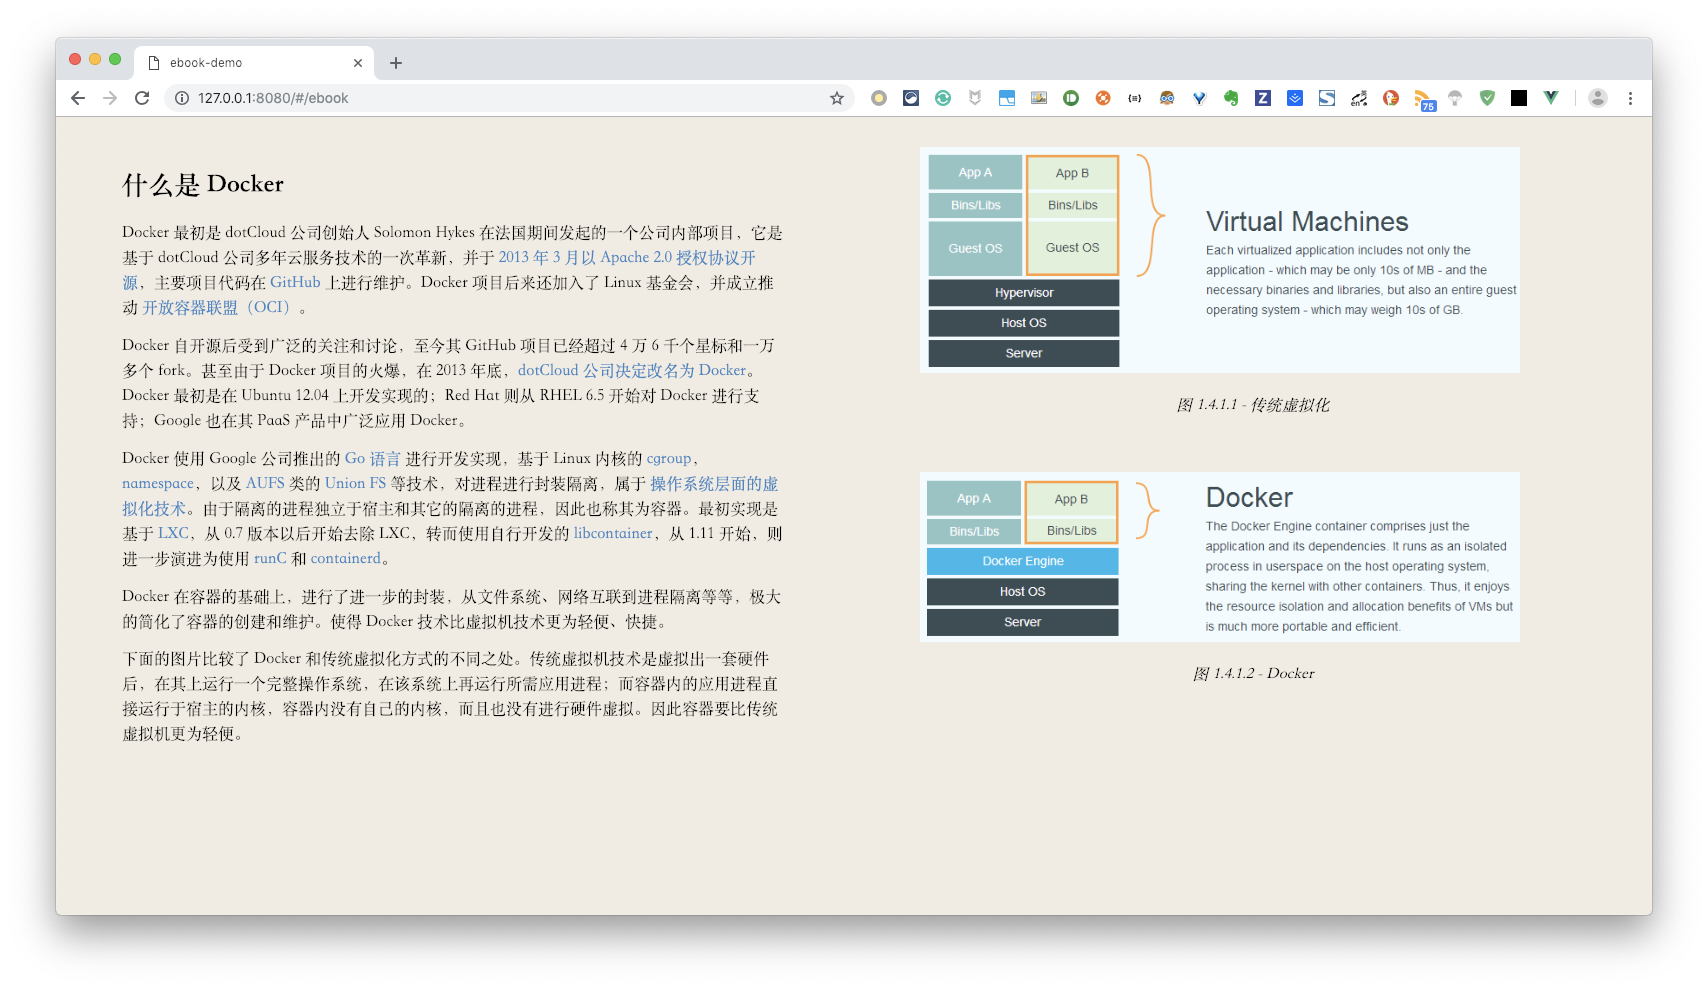View site information icon in address bar
The height and width of the screenshot is (989, 1708).
click(x=182, y=98)
